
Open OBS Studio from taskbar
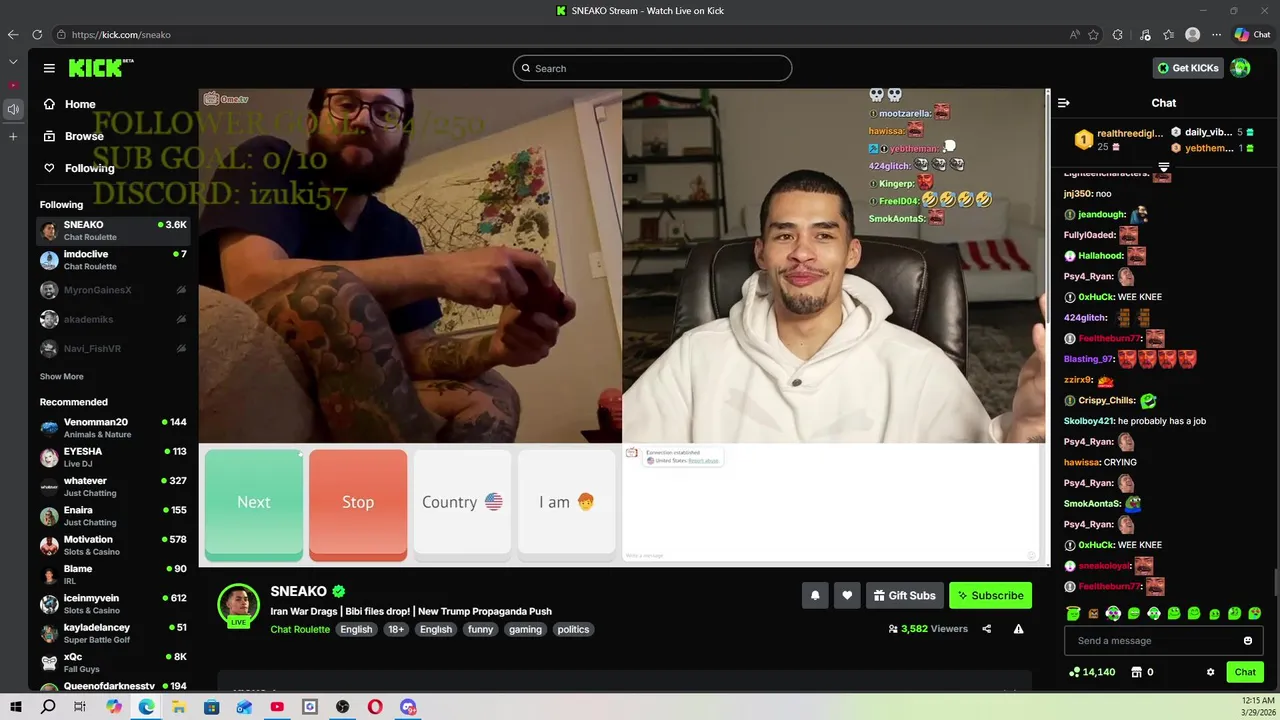(343, 707)
